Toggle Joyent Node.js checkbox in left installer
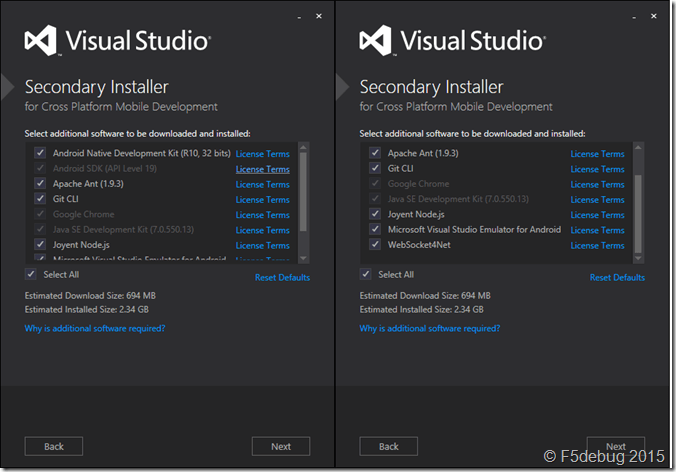 click(x=40, y=244)
